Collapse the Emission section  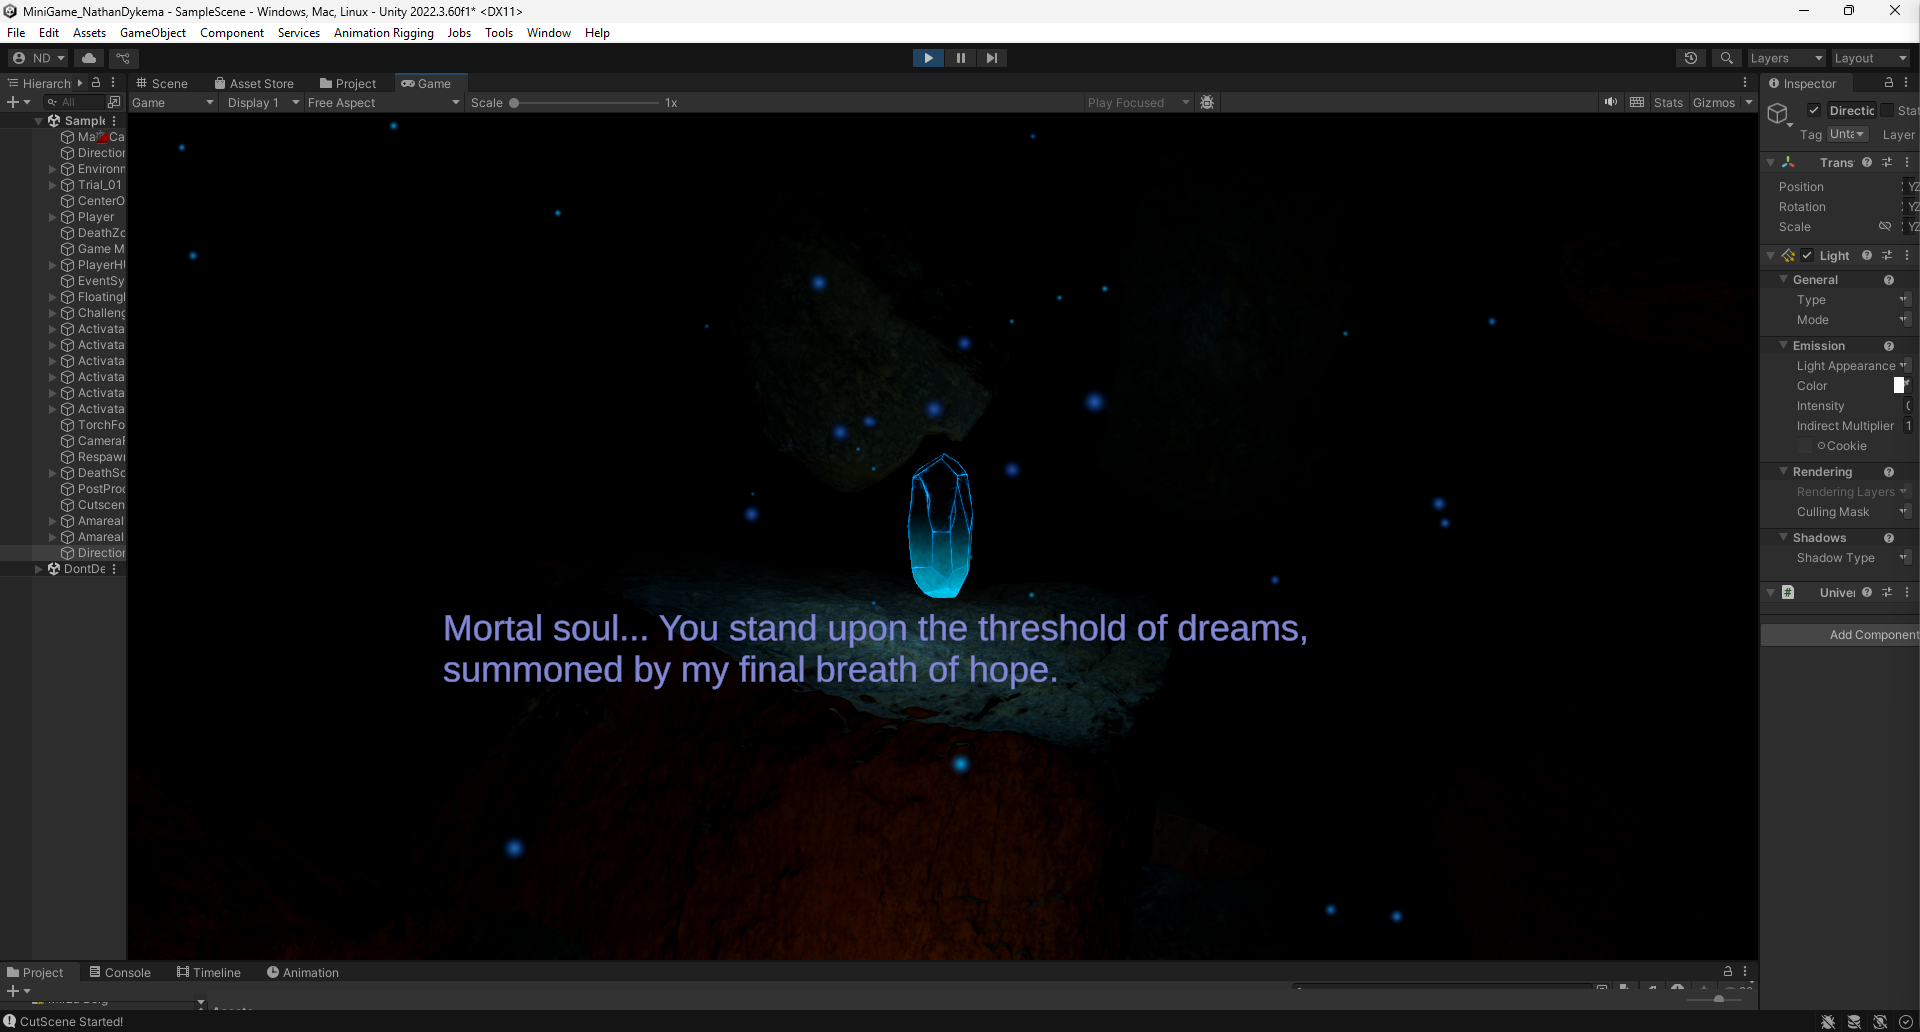point(1784,345)
